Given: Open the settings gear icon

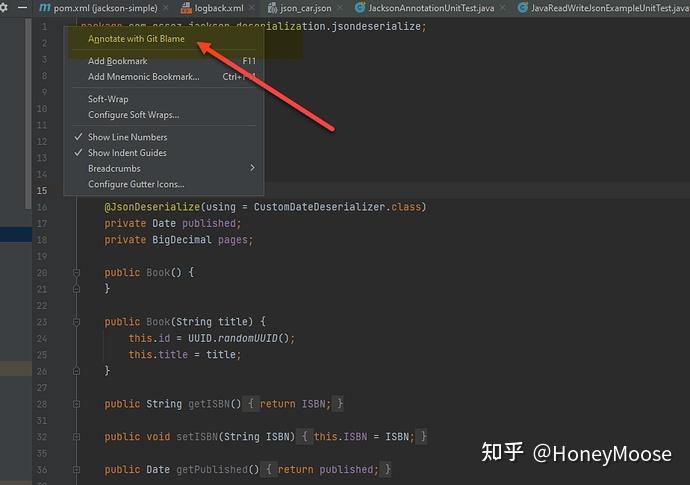Looking at the screenshot, I should (x=4, y=7).
